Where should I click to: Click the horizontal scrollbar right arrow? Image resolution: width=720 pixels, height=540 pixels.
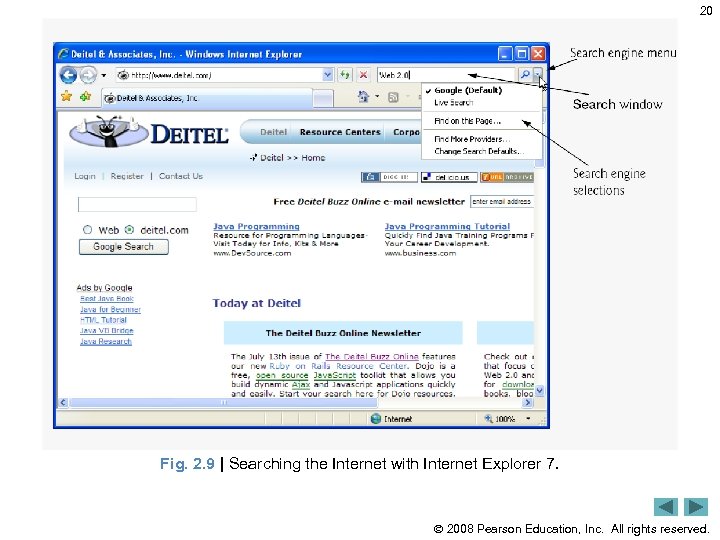point(528,403)
